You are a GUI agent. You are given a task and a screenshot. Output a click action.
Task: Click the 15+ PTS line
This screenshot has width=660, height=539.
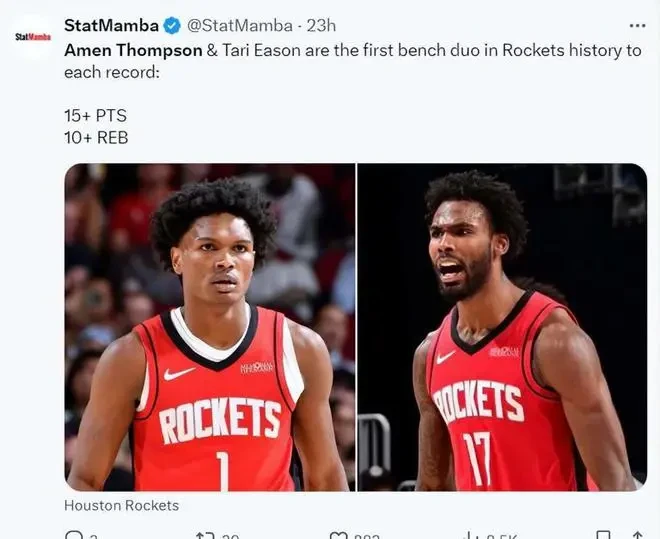(96, 115)
